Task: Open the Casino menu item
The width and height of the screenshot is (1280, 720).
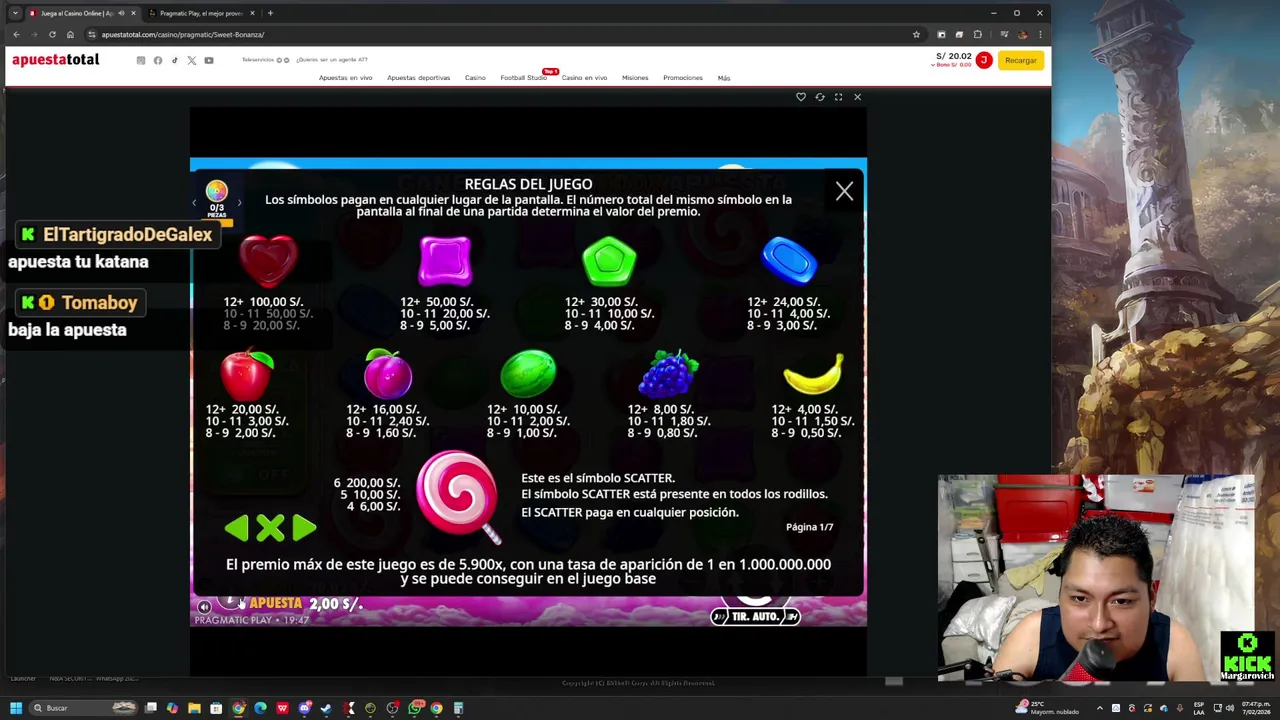Action: [475, 78]
